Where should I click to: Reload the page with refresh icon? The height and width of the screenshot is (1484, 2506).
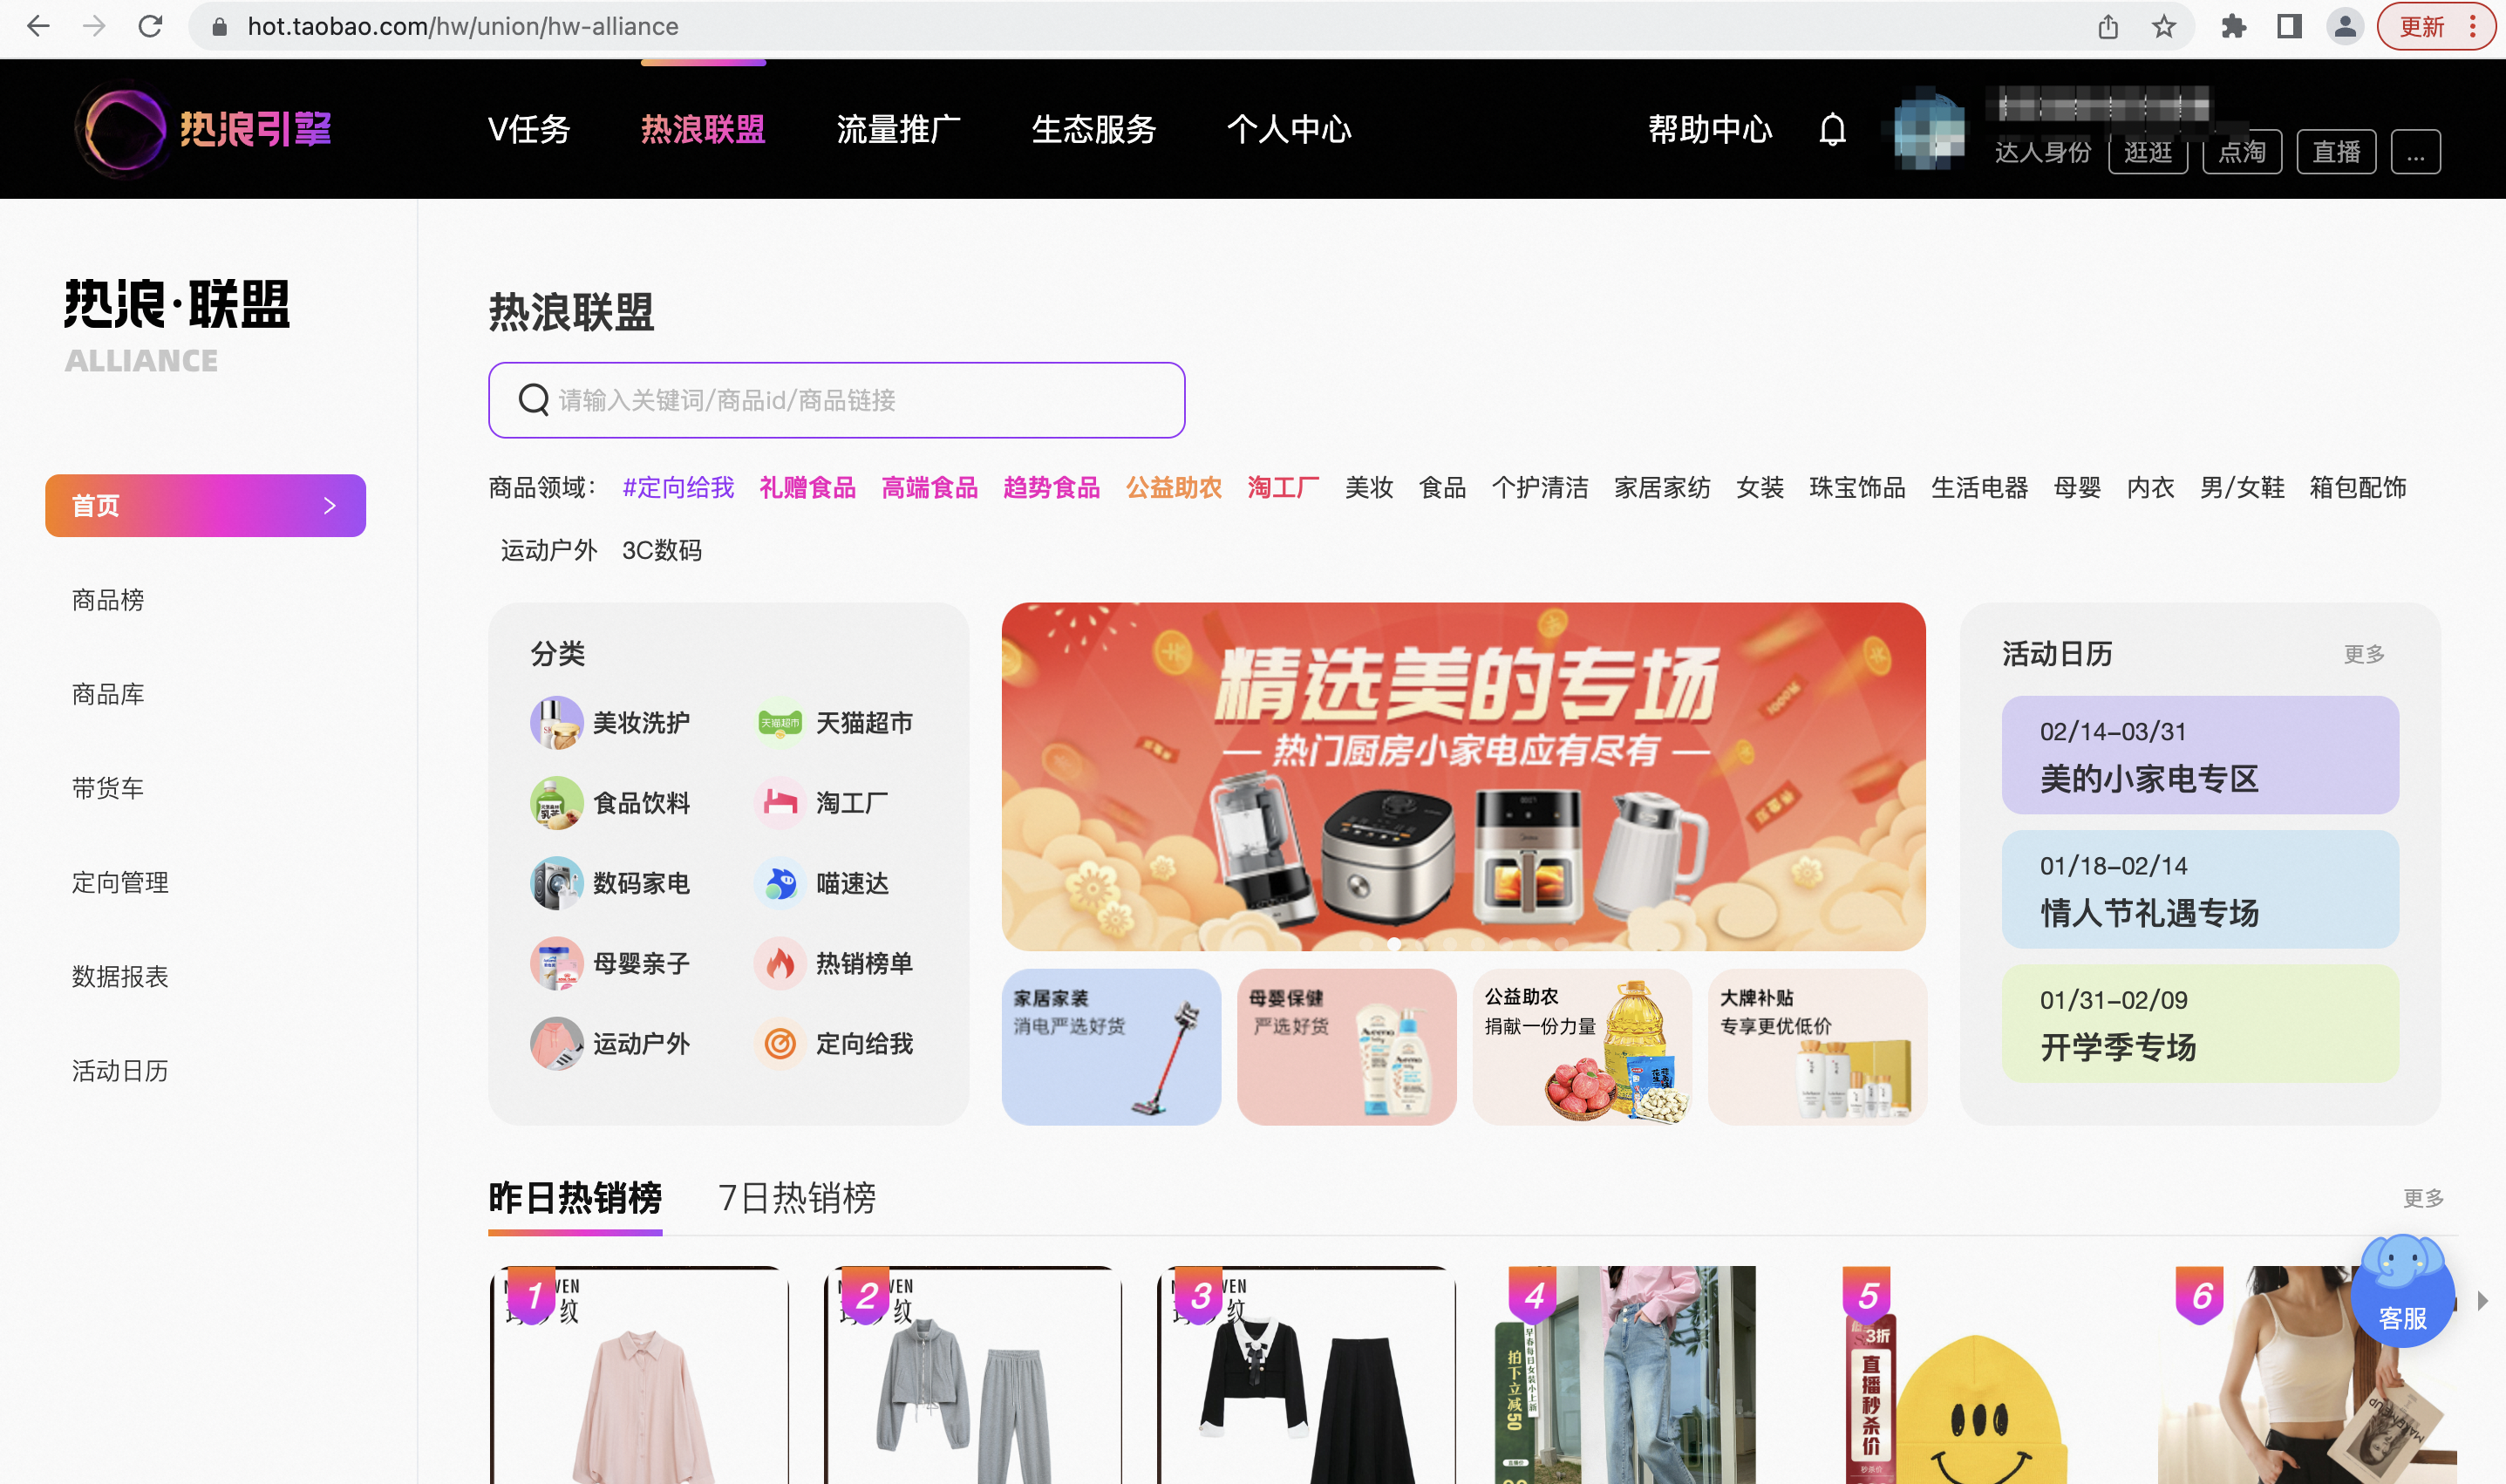coord(150,26)
